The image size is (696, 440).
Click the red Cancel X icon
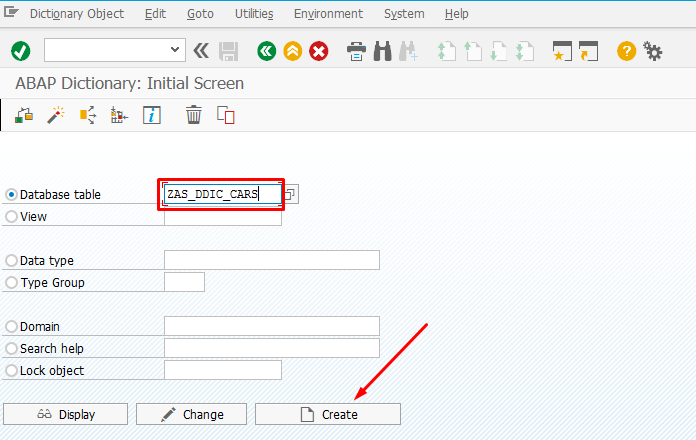coord(319,51)
